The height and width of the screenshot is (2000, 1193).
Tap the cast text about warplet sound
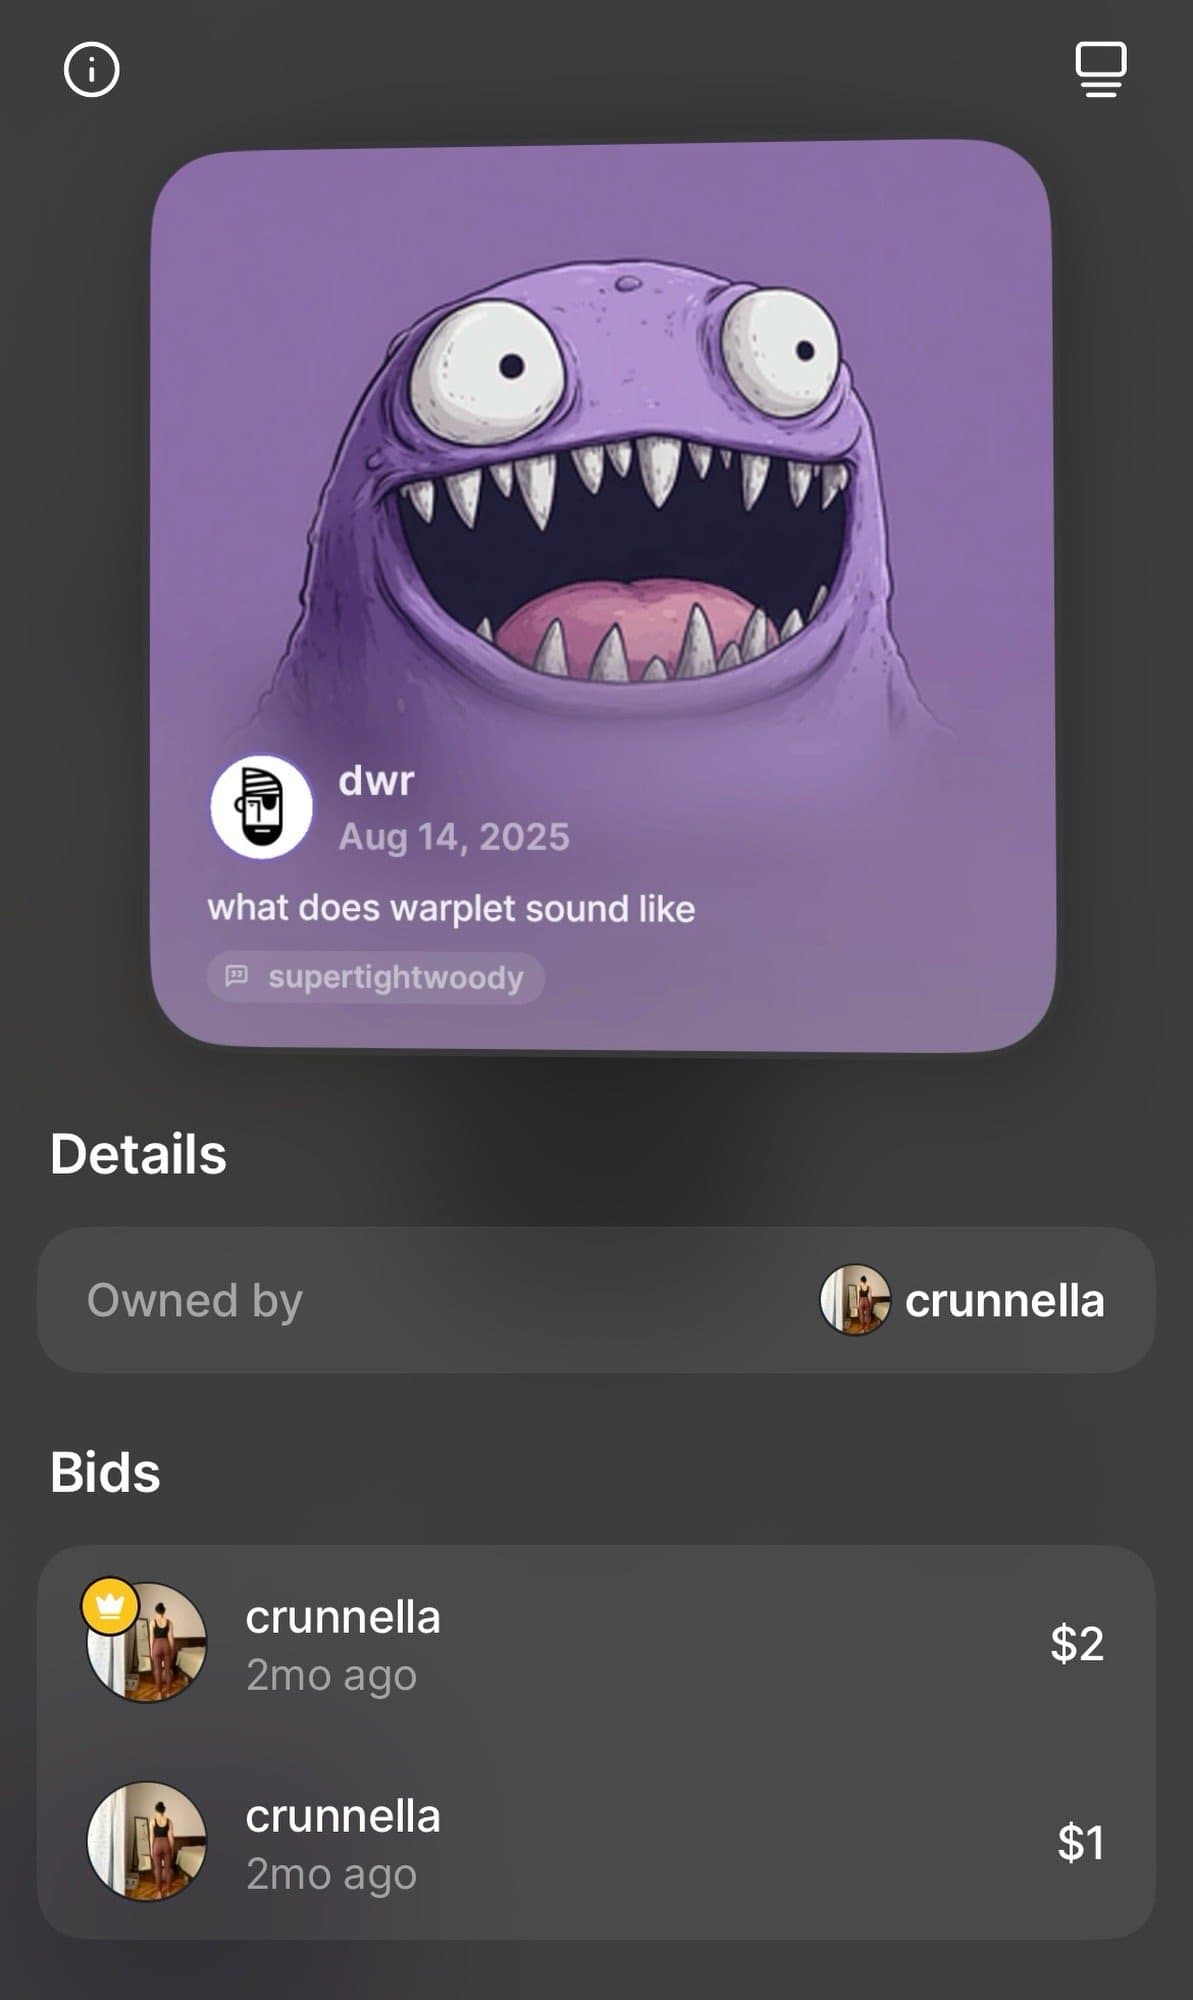click(451, 908)
